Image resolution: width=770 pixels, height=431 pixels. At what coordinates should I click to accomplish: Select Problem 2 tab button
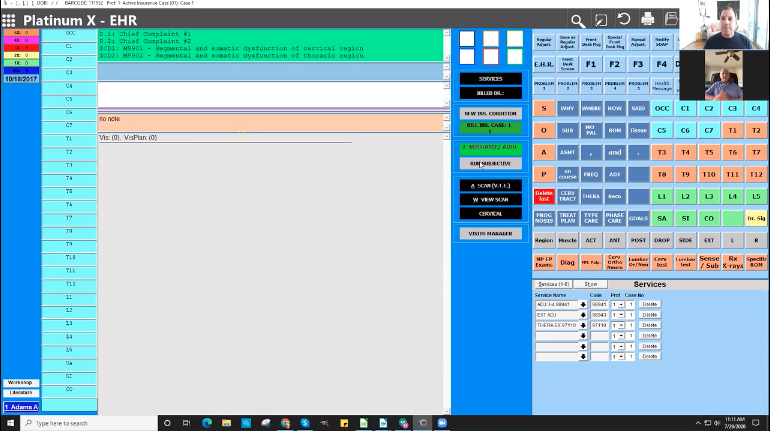coord(567,86)
